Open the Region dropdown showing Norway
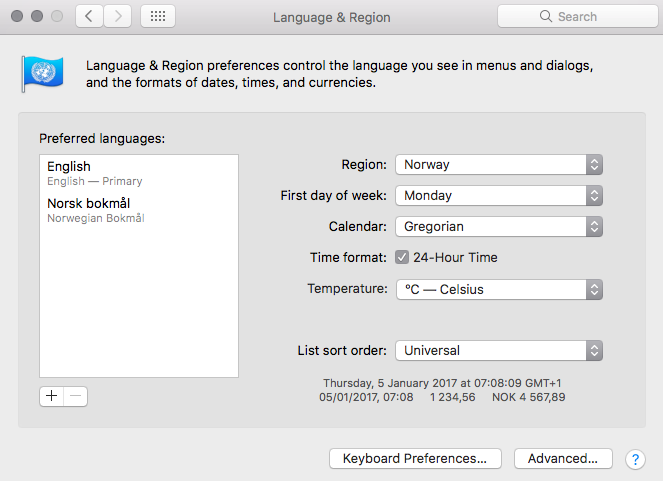The height and width of the screenshot is (481, 663). tap(498, 165)
